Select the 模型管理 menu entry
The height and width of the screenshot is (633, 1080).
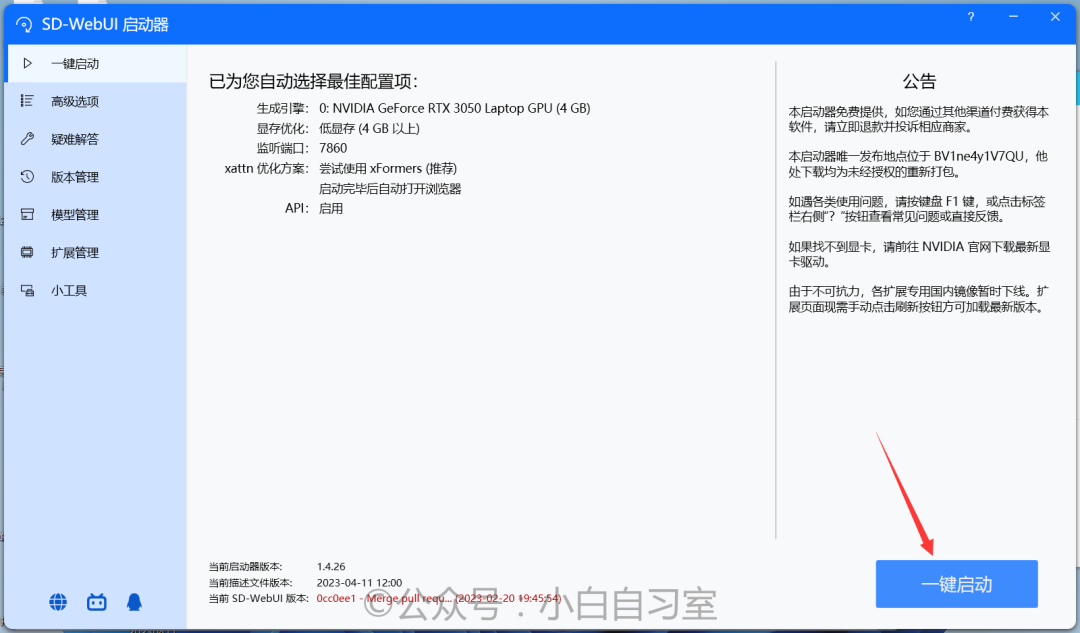[95, 215]
